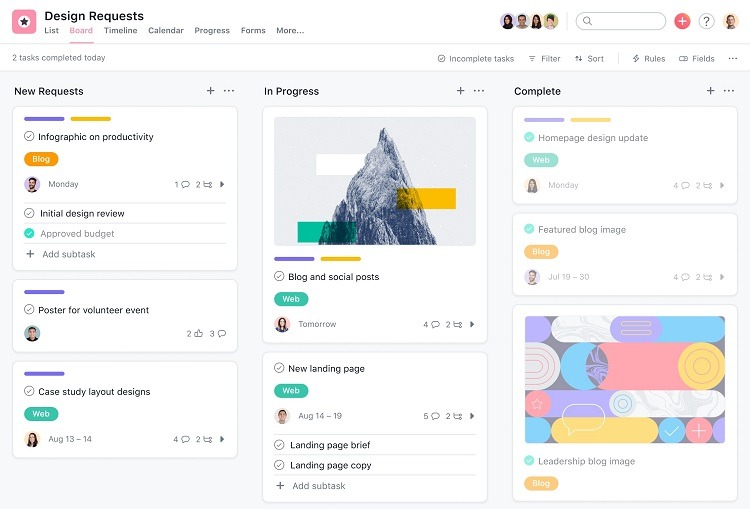This screenshot has height=509, width=750.
Task: Click thumbs-up like icon on Poster card
Action: [x=198, y=334]
